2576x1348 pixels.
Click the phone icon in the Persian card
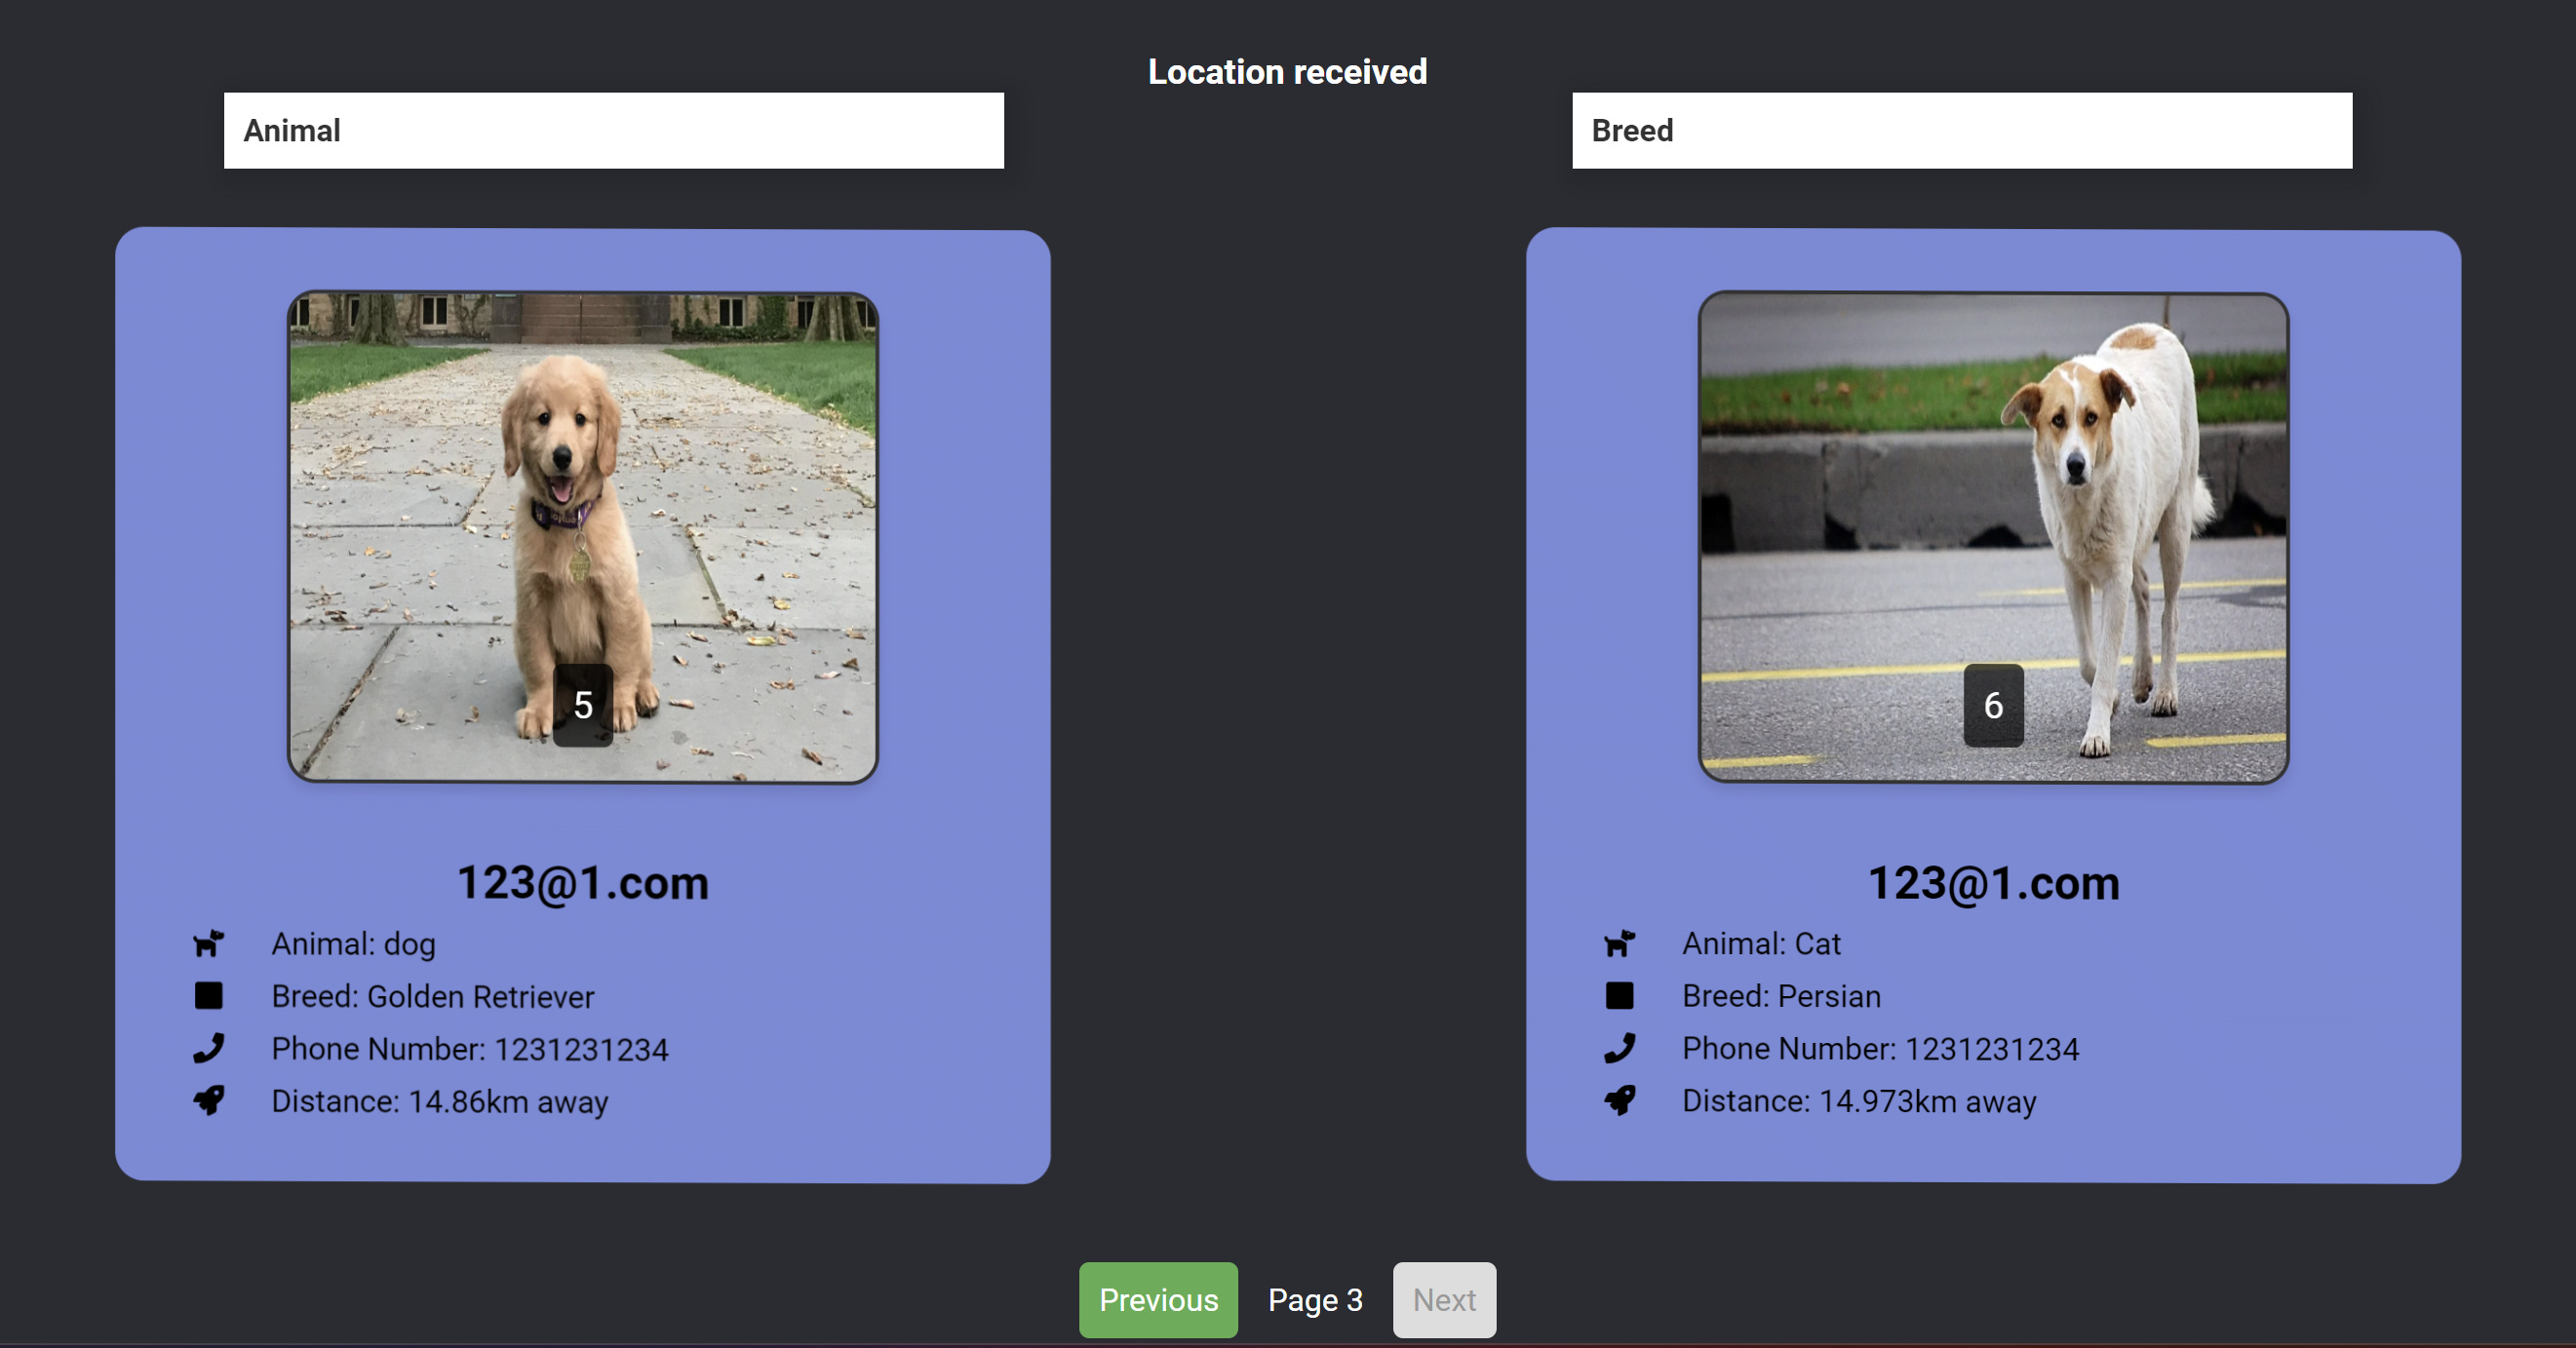click(1620, 1048)
